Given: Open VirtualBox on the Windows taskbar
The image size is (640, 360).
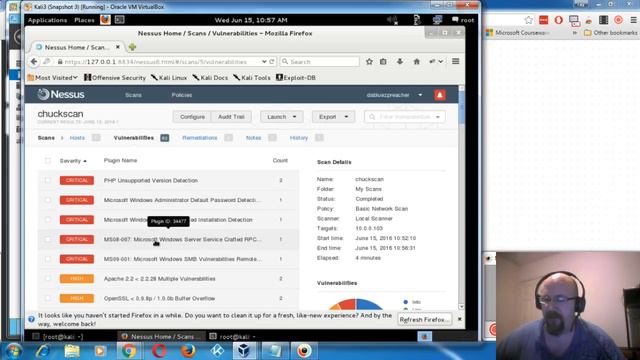Looking at the screenshot, I should (x=244, y=351).
